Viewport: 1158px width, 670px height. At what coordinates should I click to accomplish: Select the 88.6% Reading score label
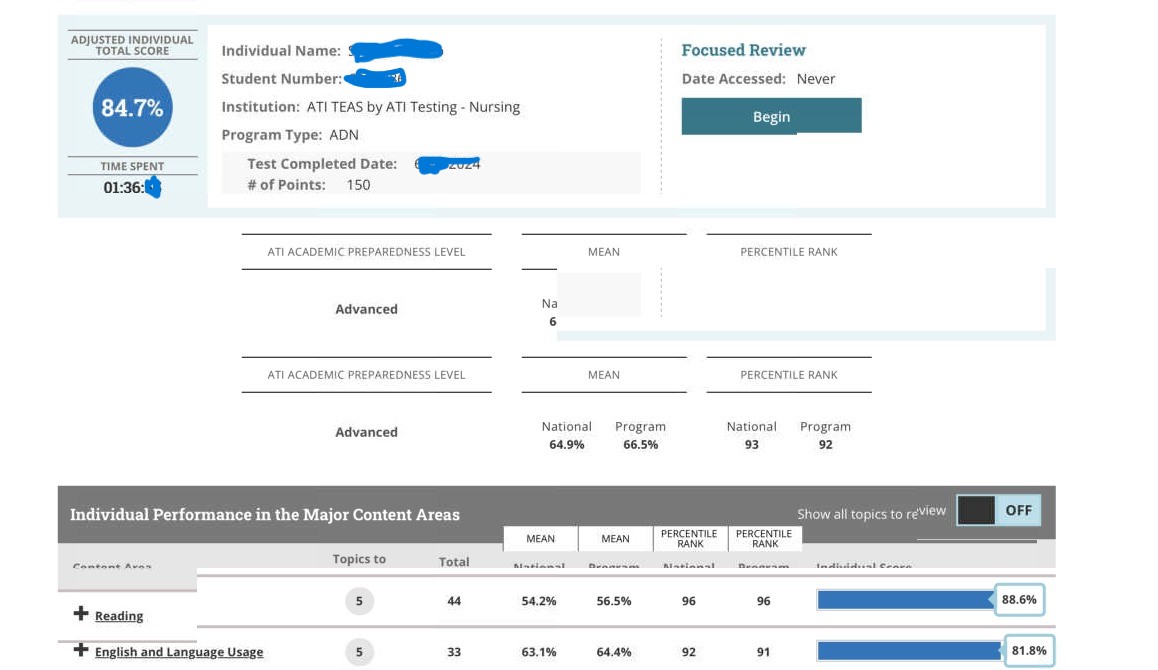[1019, 600]
